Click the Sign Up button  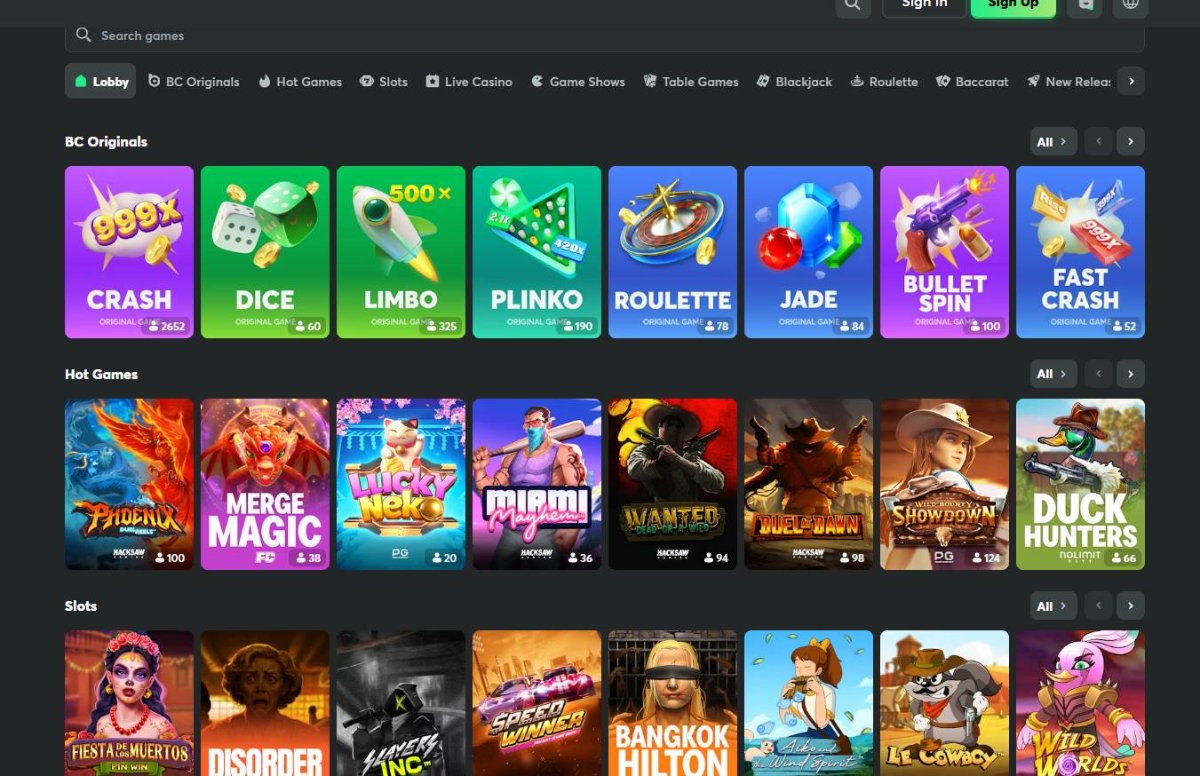pyautogui.click(x=1013, y=3)
